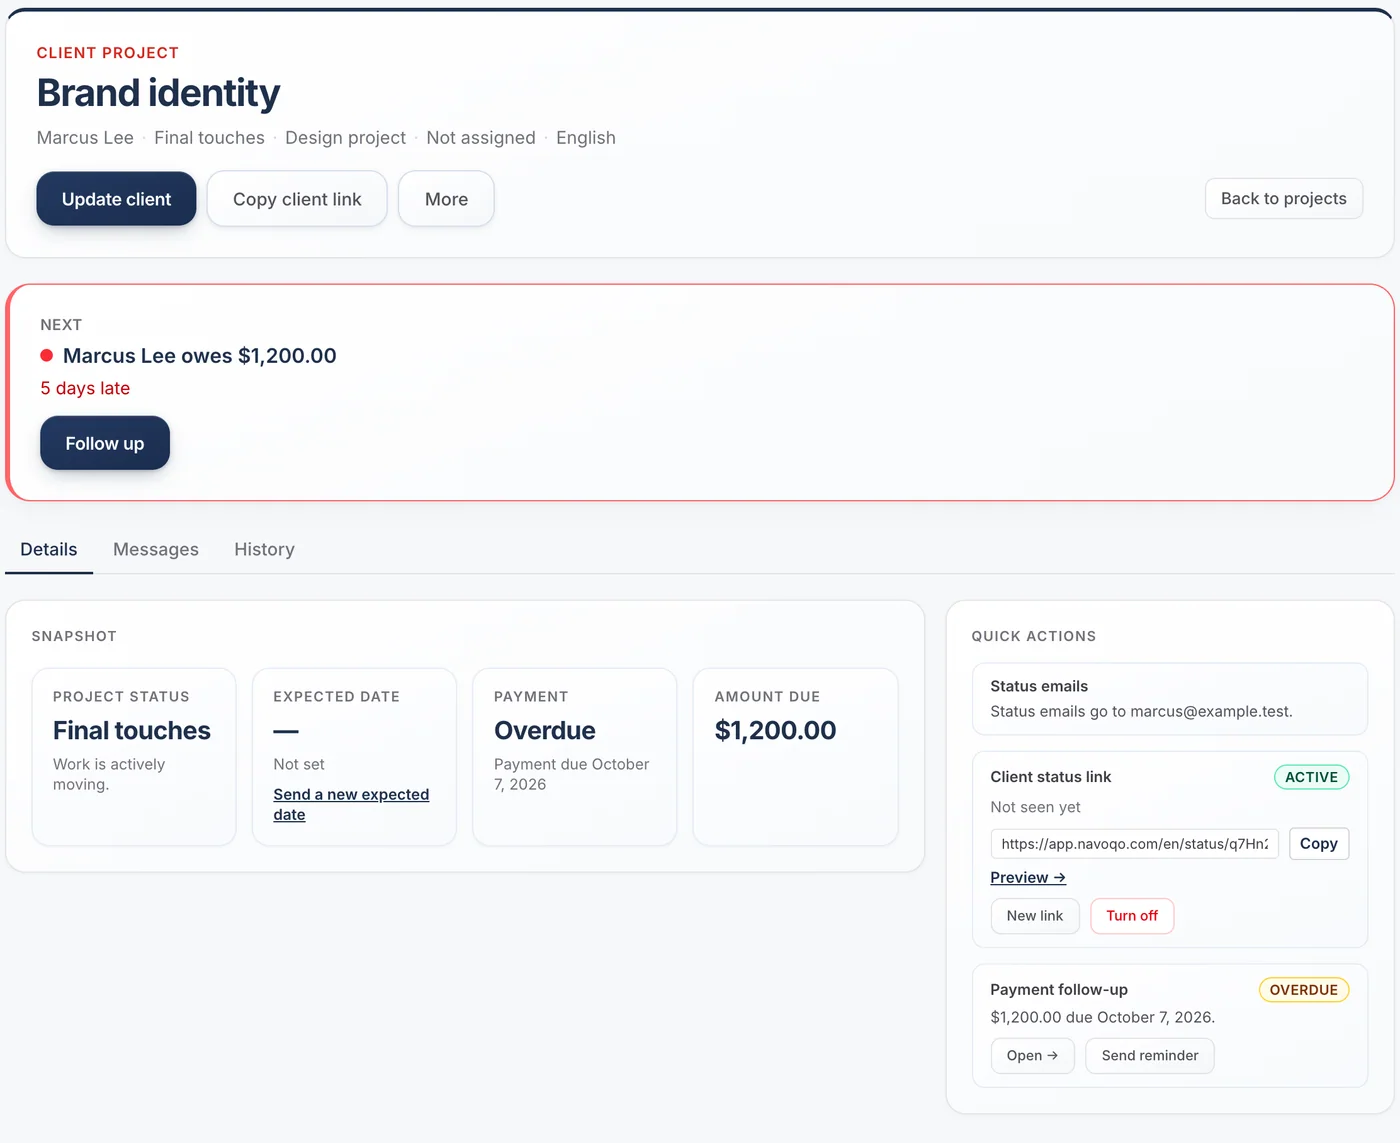Click 'Marcus Lee owes $1,200.00' heading
Viewport: 1400px width, 1143px height.
pos(199,355)
